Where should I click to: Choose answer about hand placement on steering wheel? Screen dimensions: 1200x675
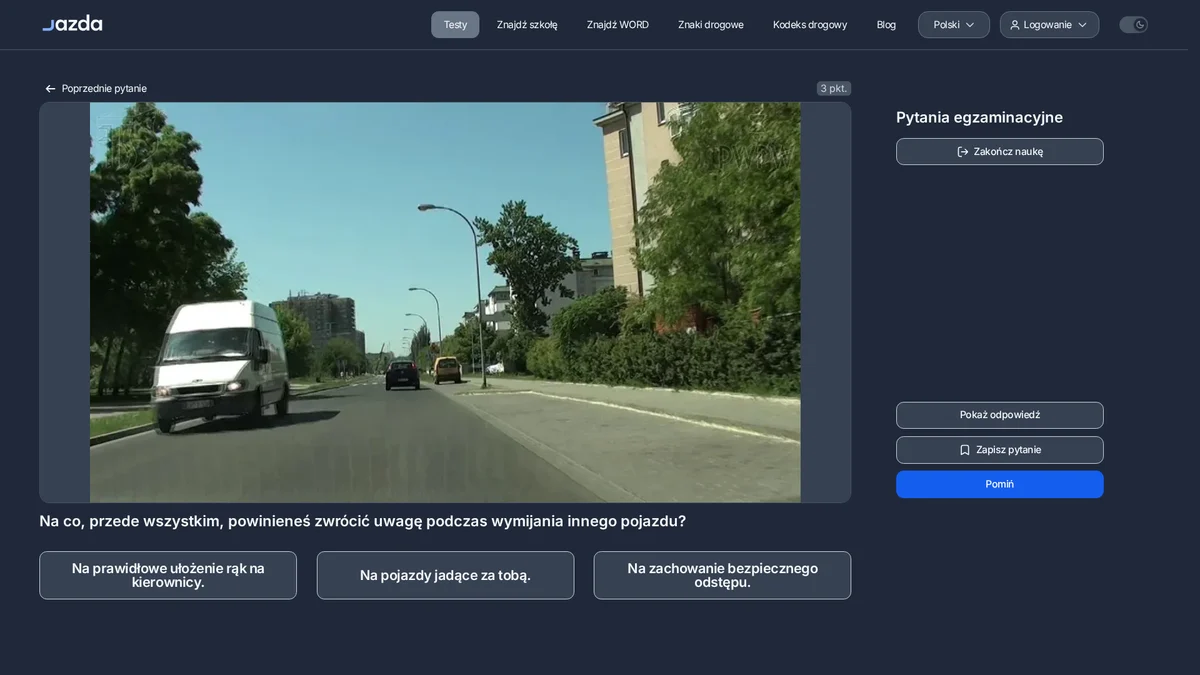168,575
